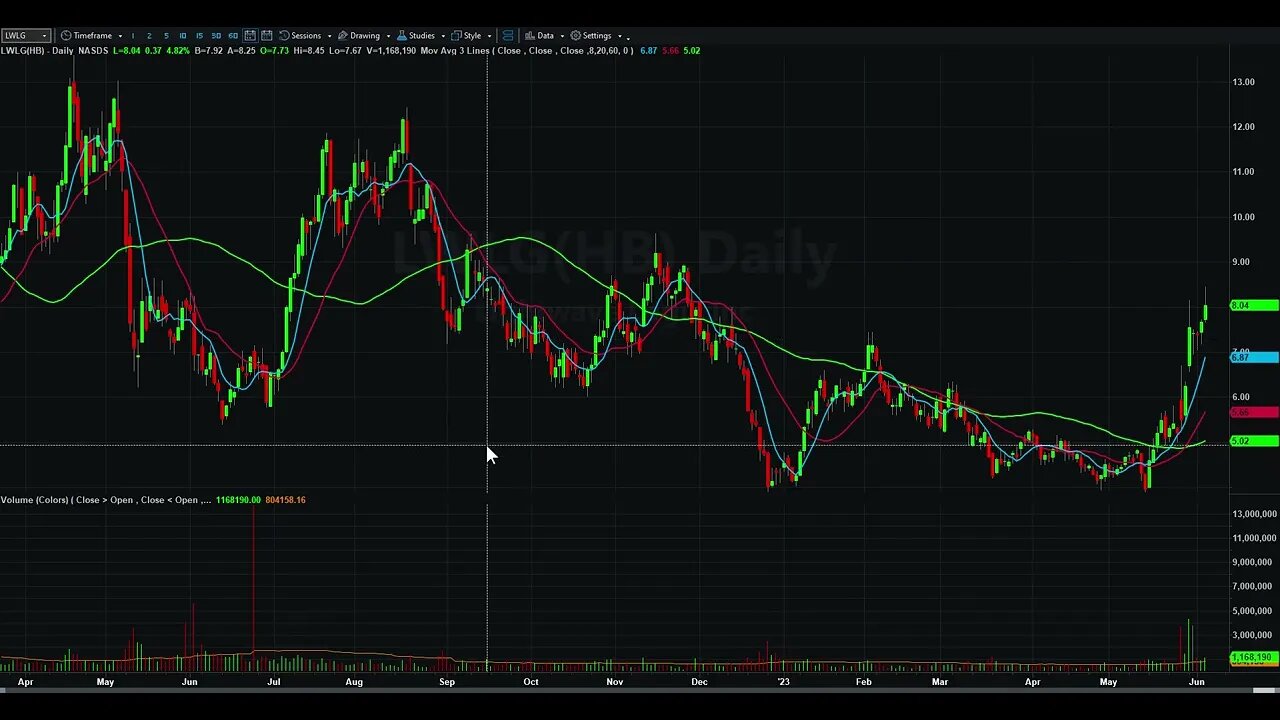Click the Timeframe clock icon
The image size is (1280, 720).
(66, 35)
